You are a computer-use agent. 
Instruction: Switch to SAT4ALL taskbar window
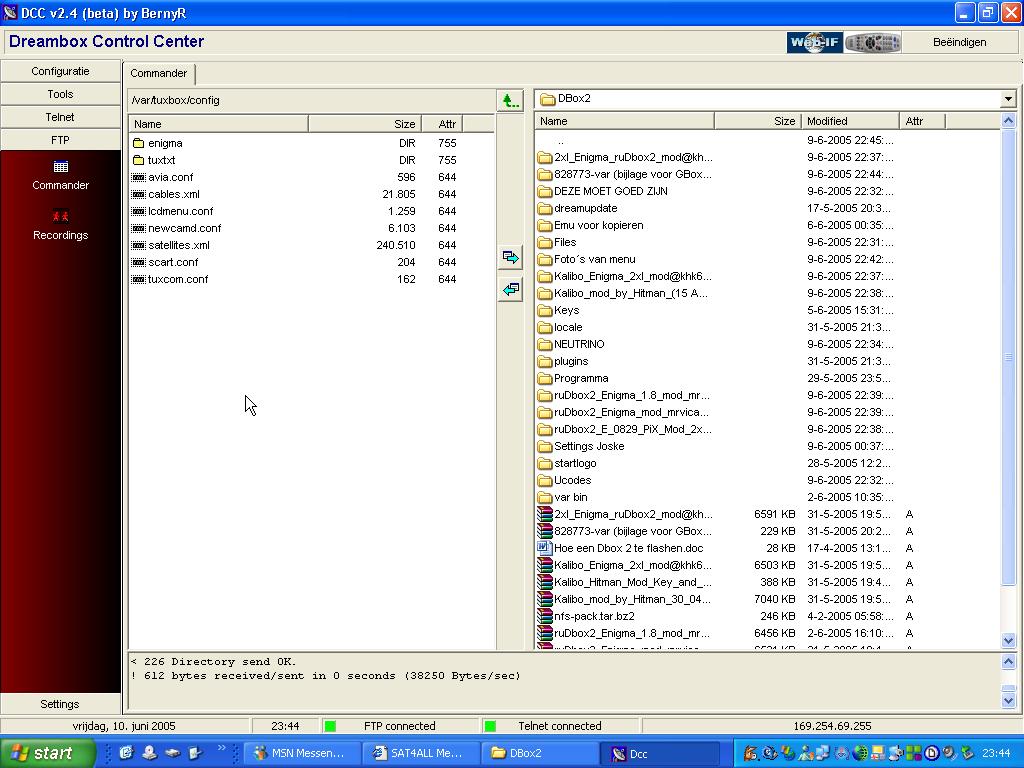[x=420, y=754]
